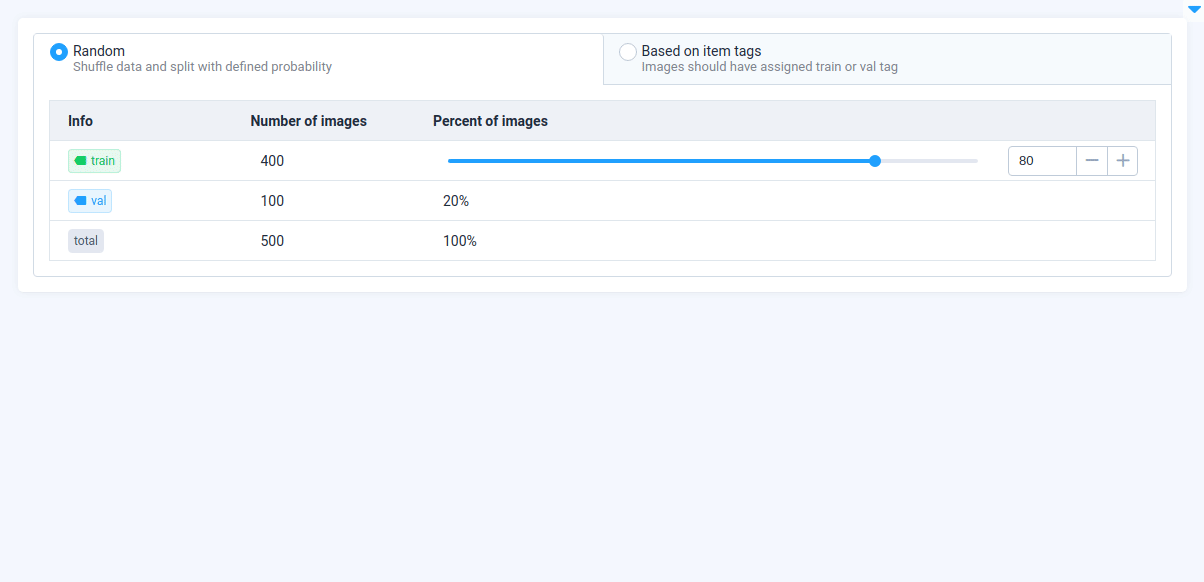Screen dimensions: 1204x582
Task: Select the Random radio button
Action: [x=59, y=52]
